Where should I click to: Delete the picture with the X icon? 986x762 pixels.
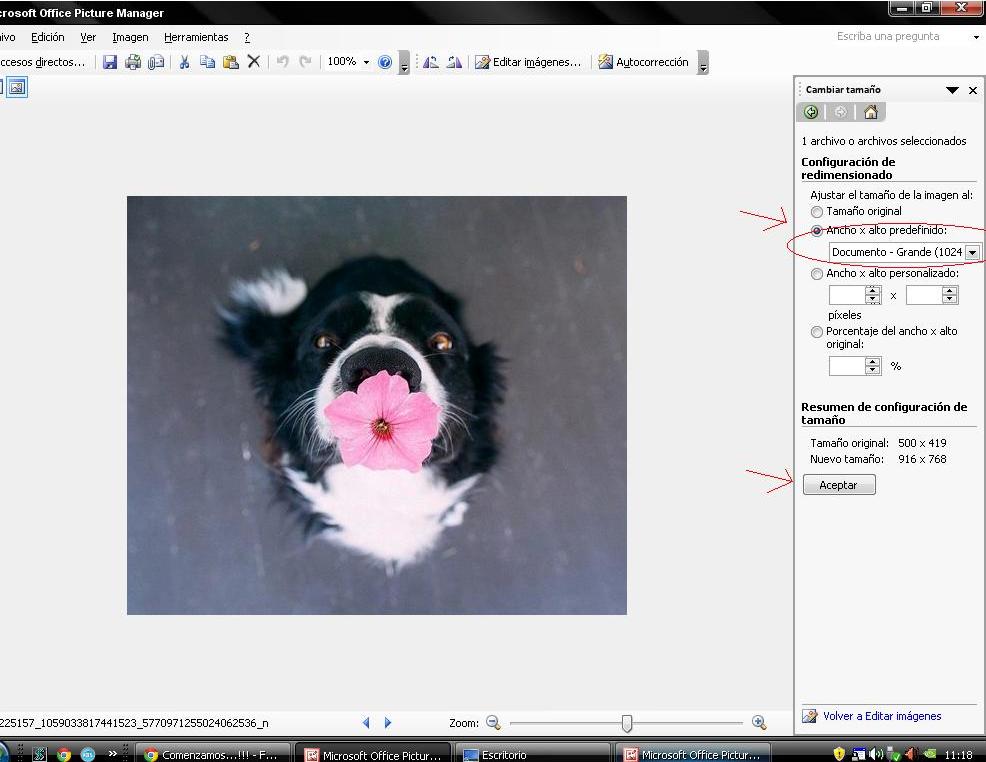point(253,62)
